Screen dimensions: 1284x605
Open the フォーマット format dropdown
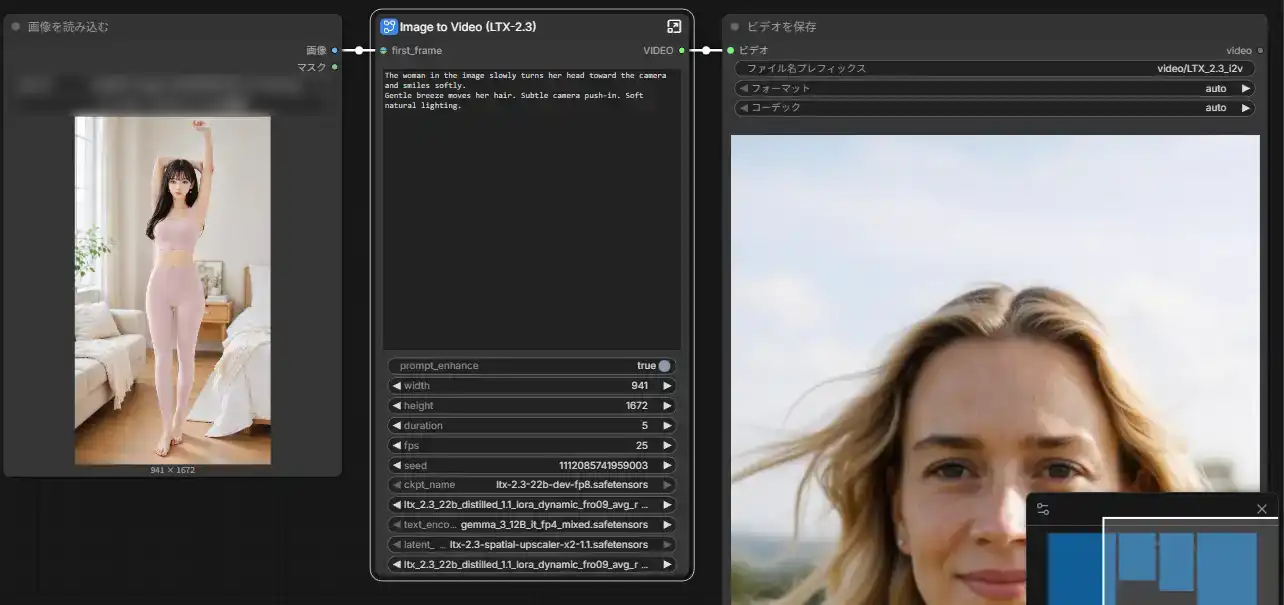tap(995, 88)
